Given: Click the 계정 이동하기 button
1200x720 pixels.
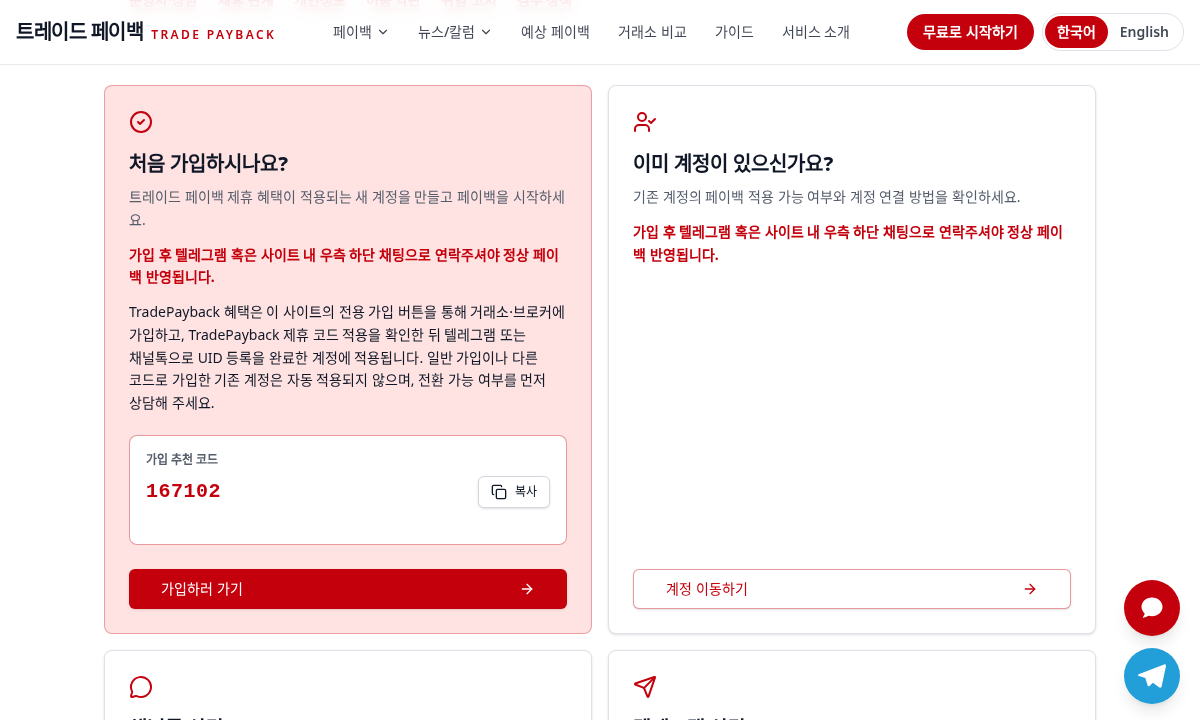Looking at the screenshot, I should point(852,589).
